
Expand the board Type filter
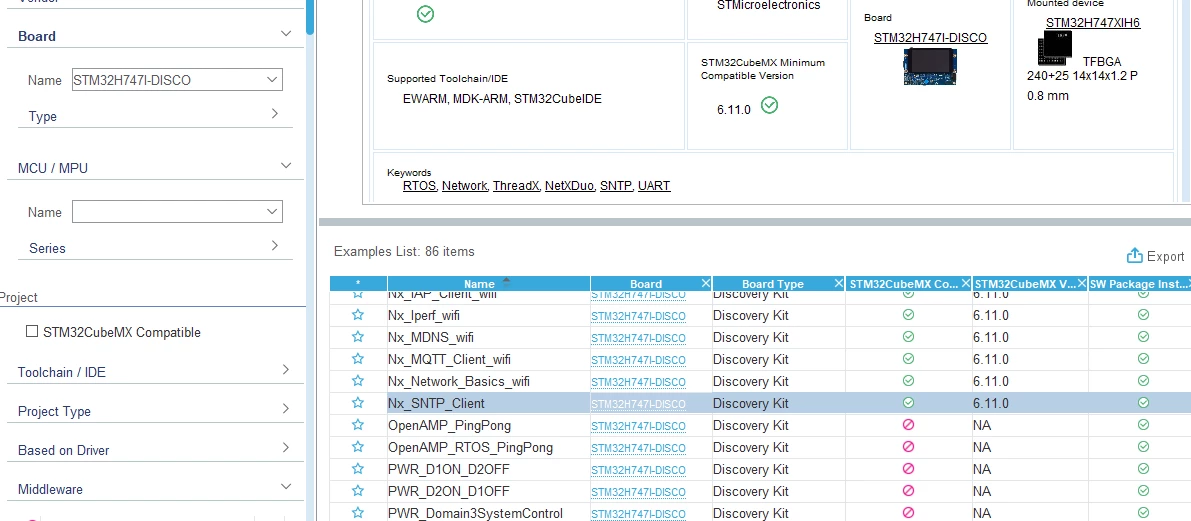(x=275, y=114)
